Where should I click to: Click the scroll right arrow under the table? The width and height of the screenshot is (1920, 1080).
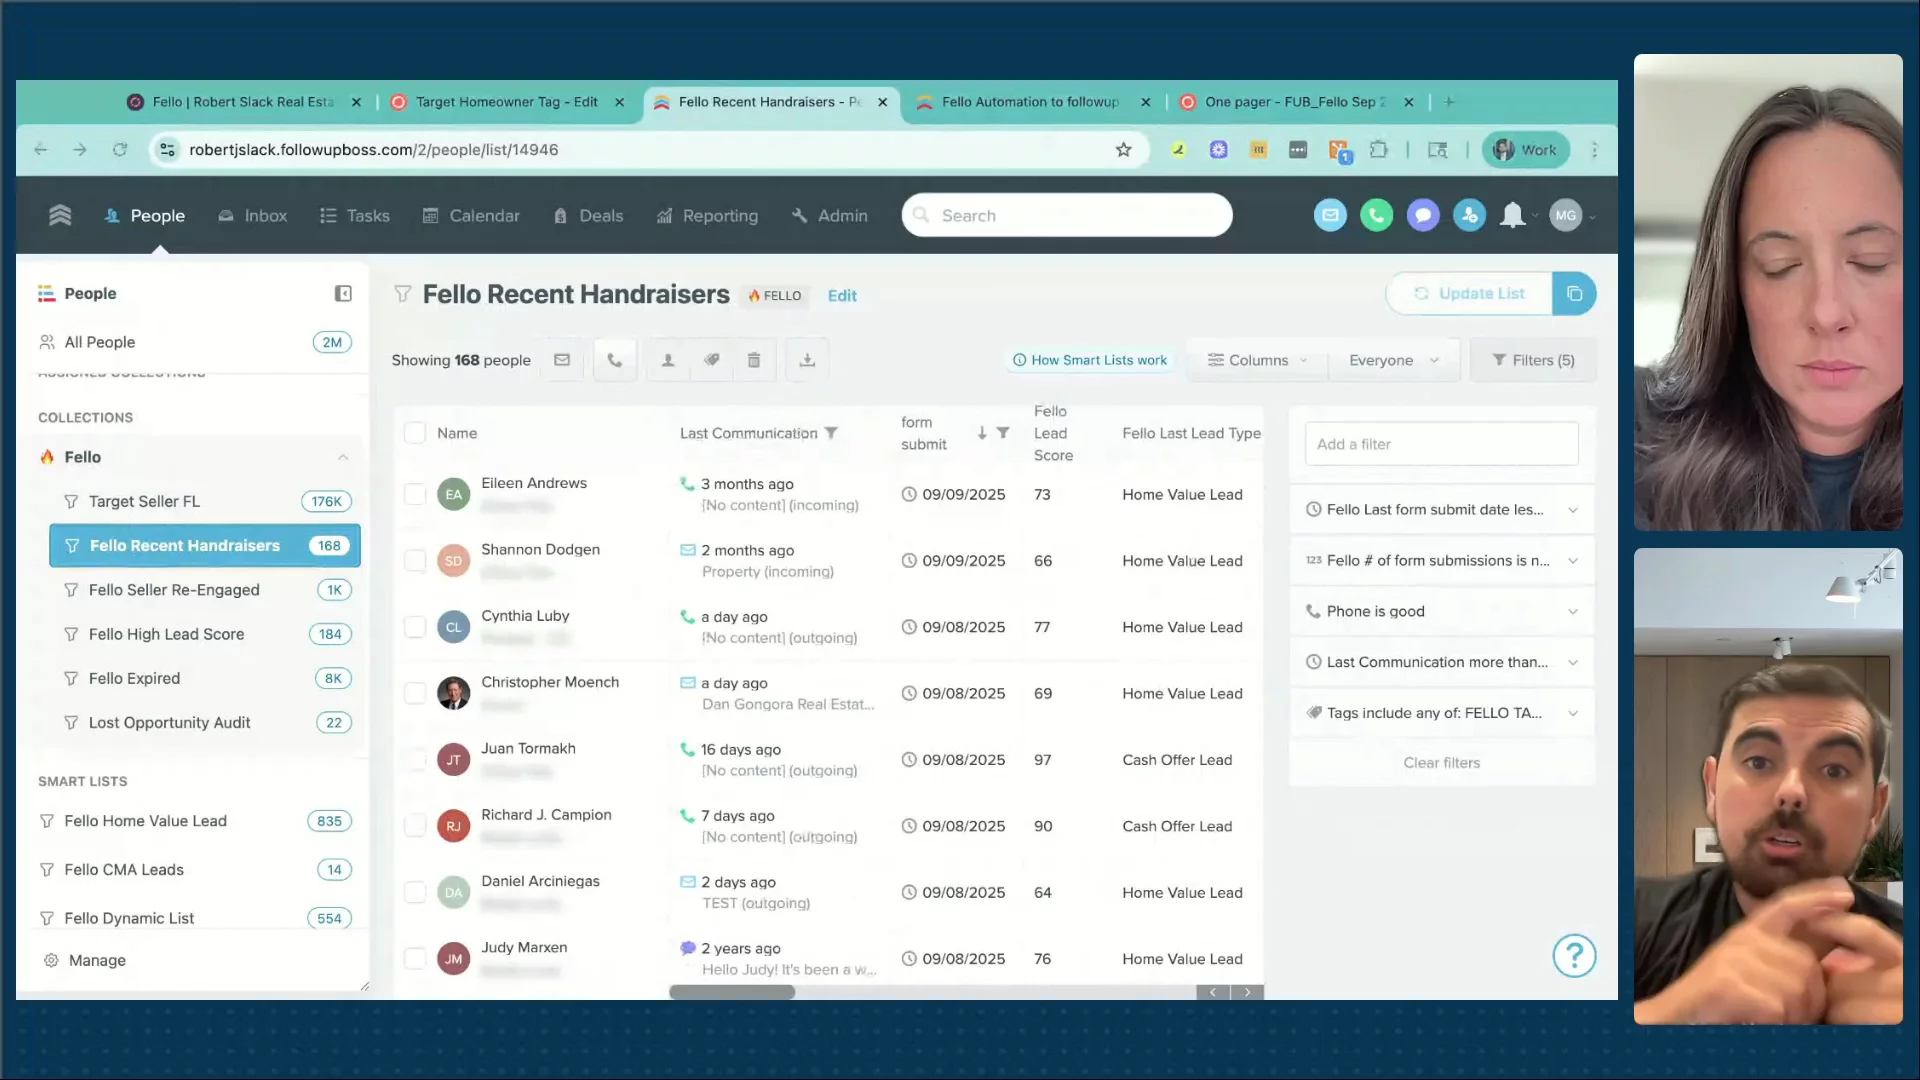pos(1247,992)
